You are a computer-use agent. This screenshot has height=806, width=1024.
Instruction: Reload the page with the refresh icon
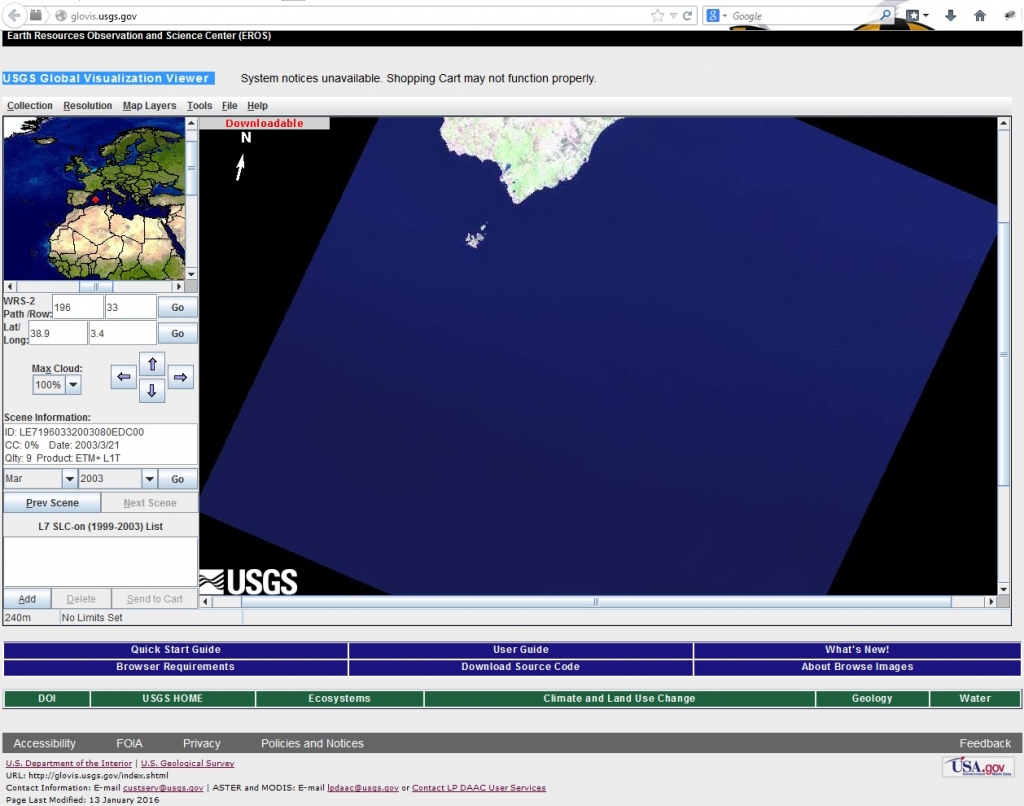click(x=688, y=16)
